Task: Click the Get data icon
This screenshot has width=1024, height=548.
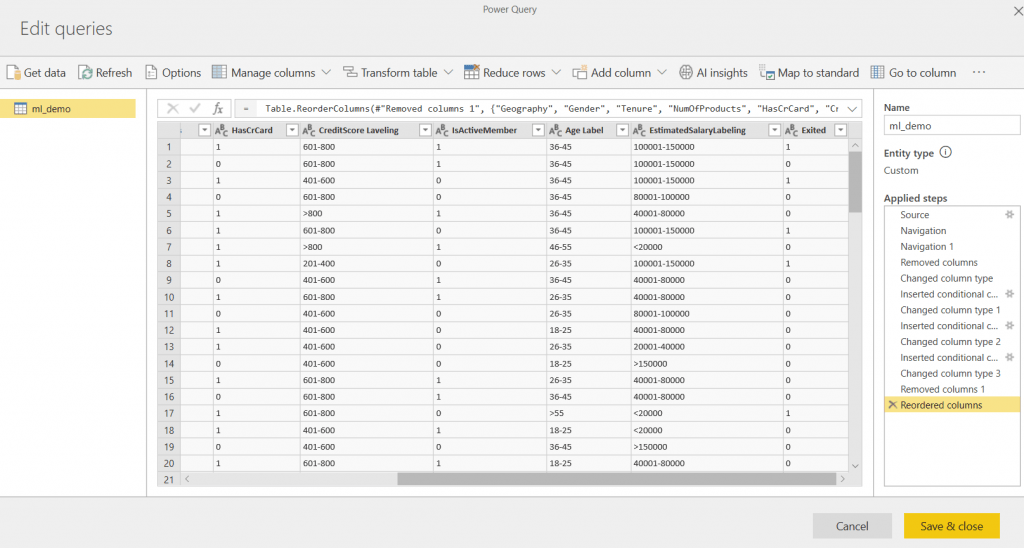Action: pos(13,73)
